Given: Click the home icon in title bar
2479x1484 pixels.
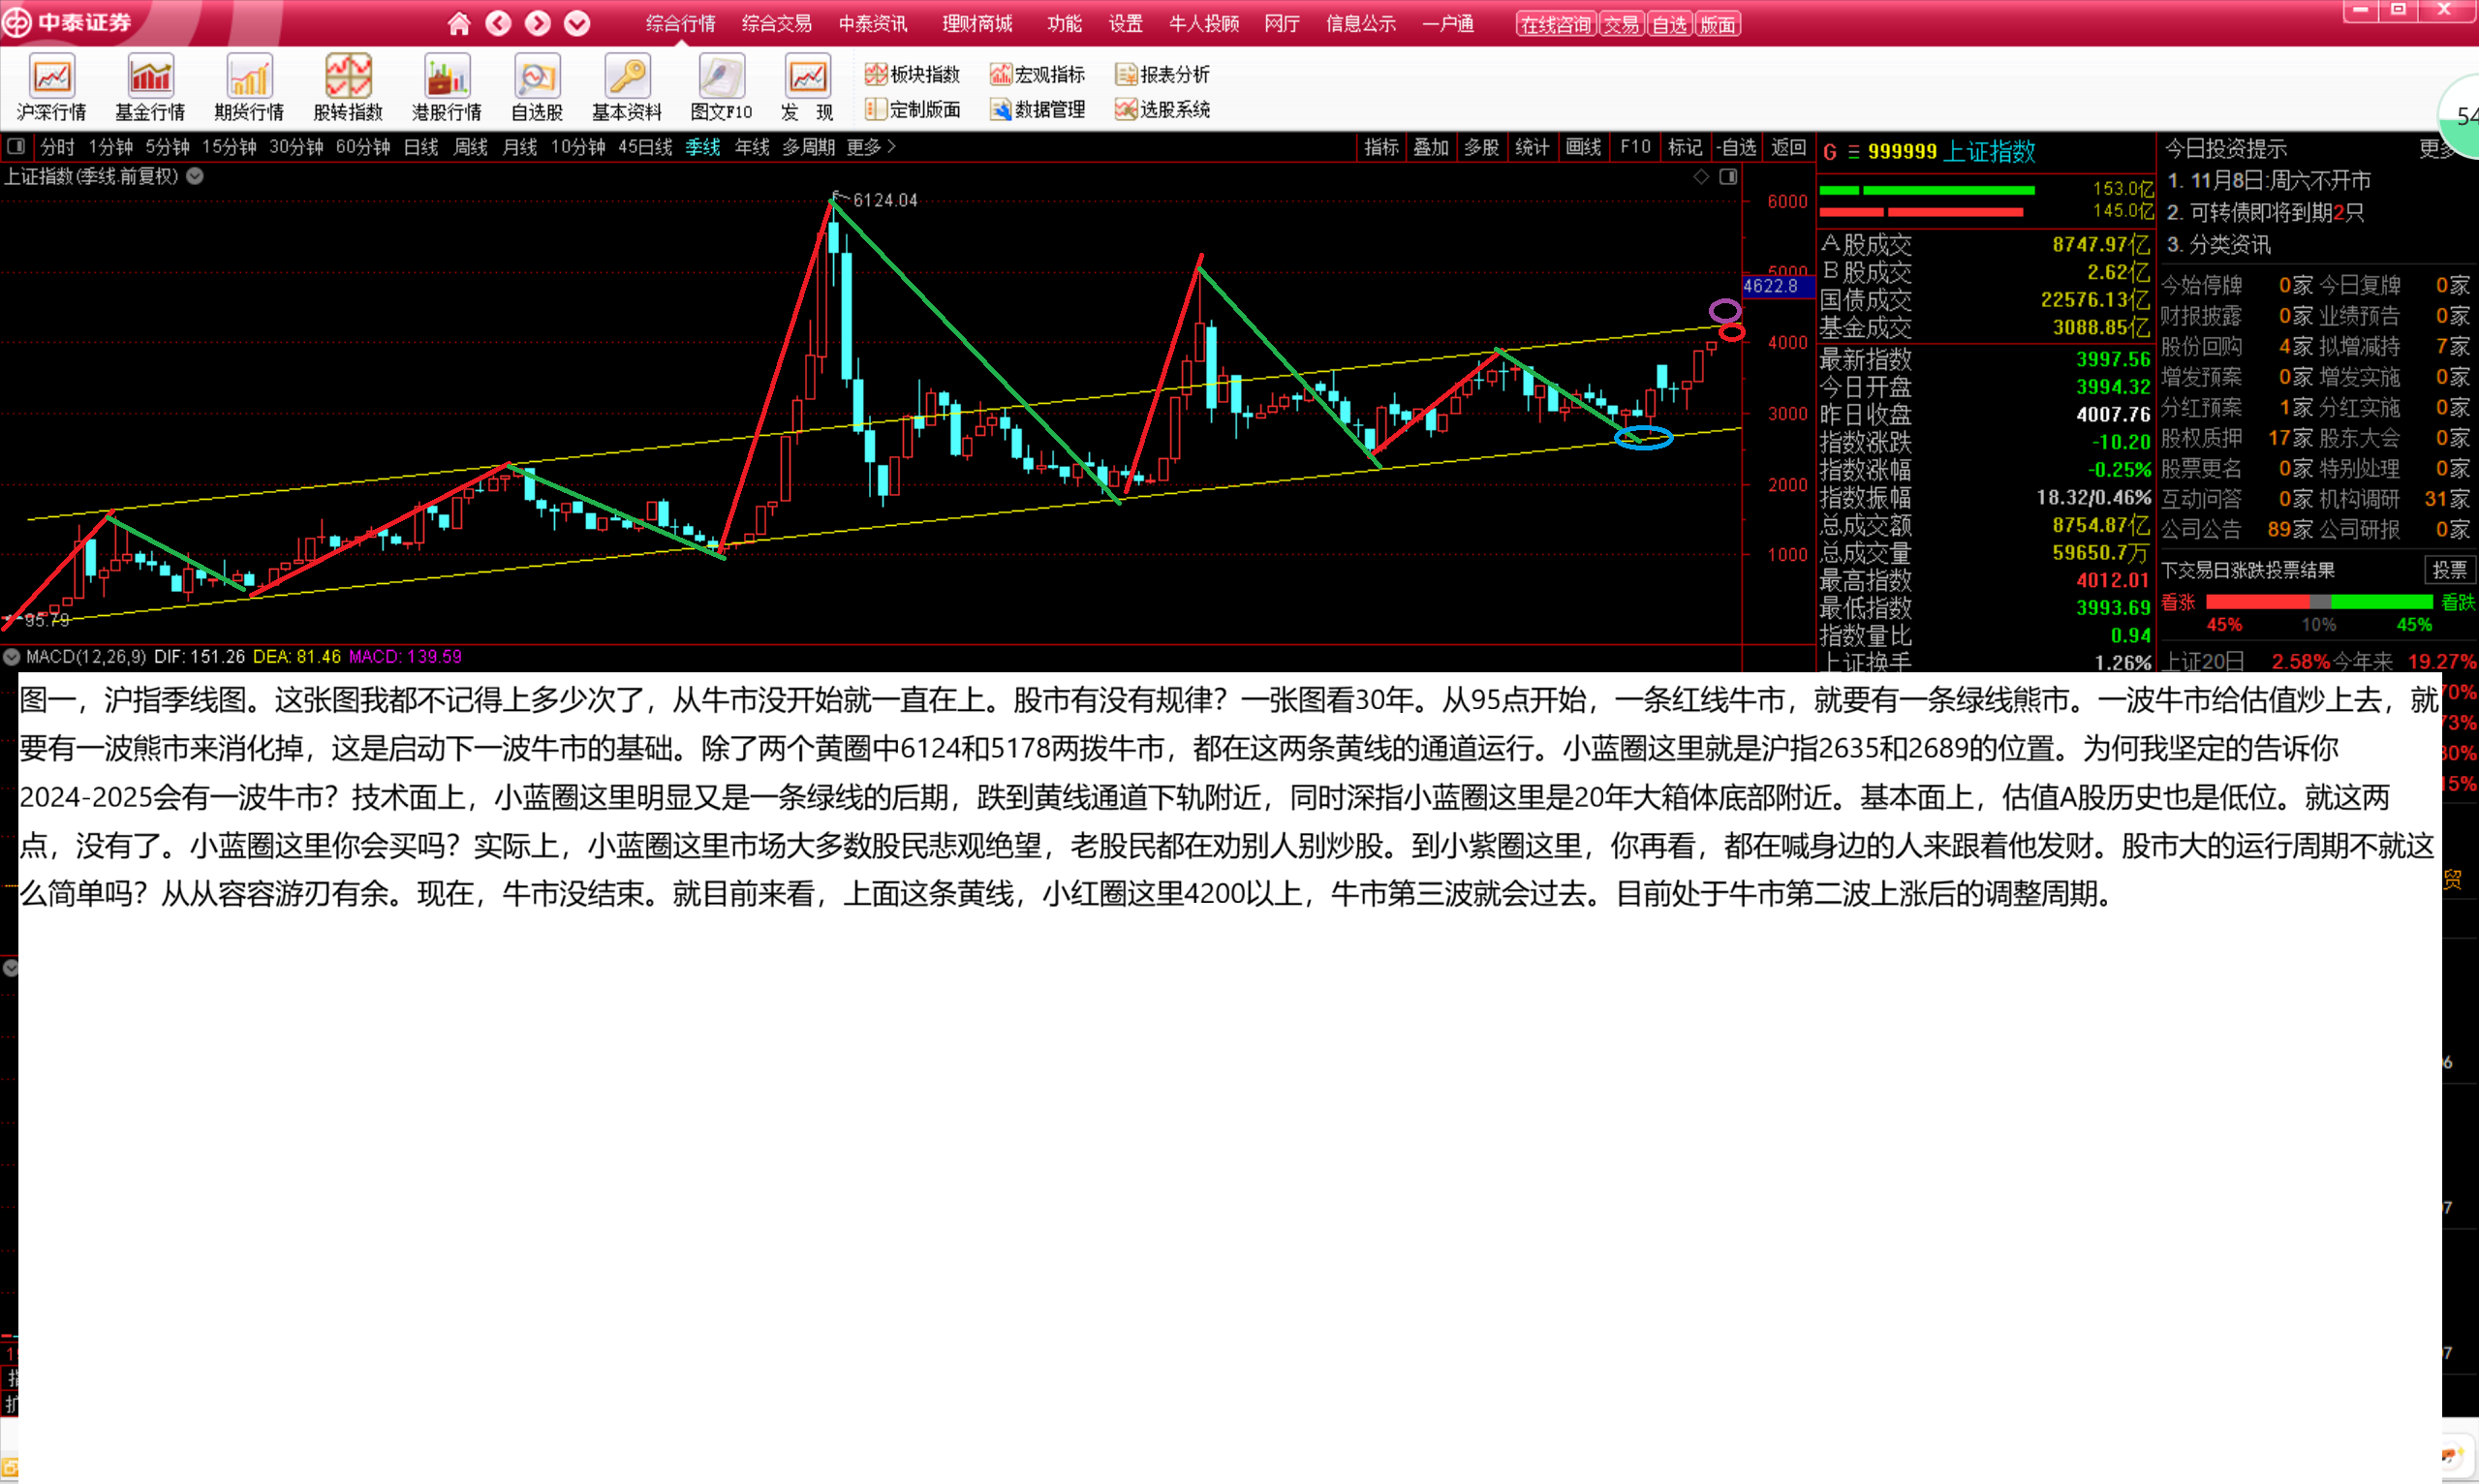Looking at the screenshot, I should (x=459, y=23).
